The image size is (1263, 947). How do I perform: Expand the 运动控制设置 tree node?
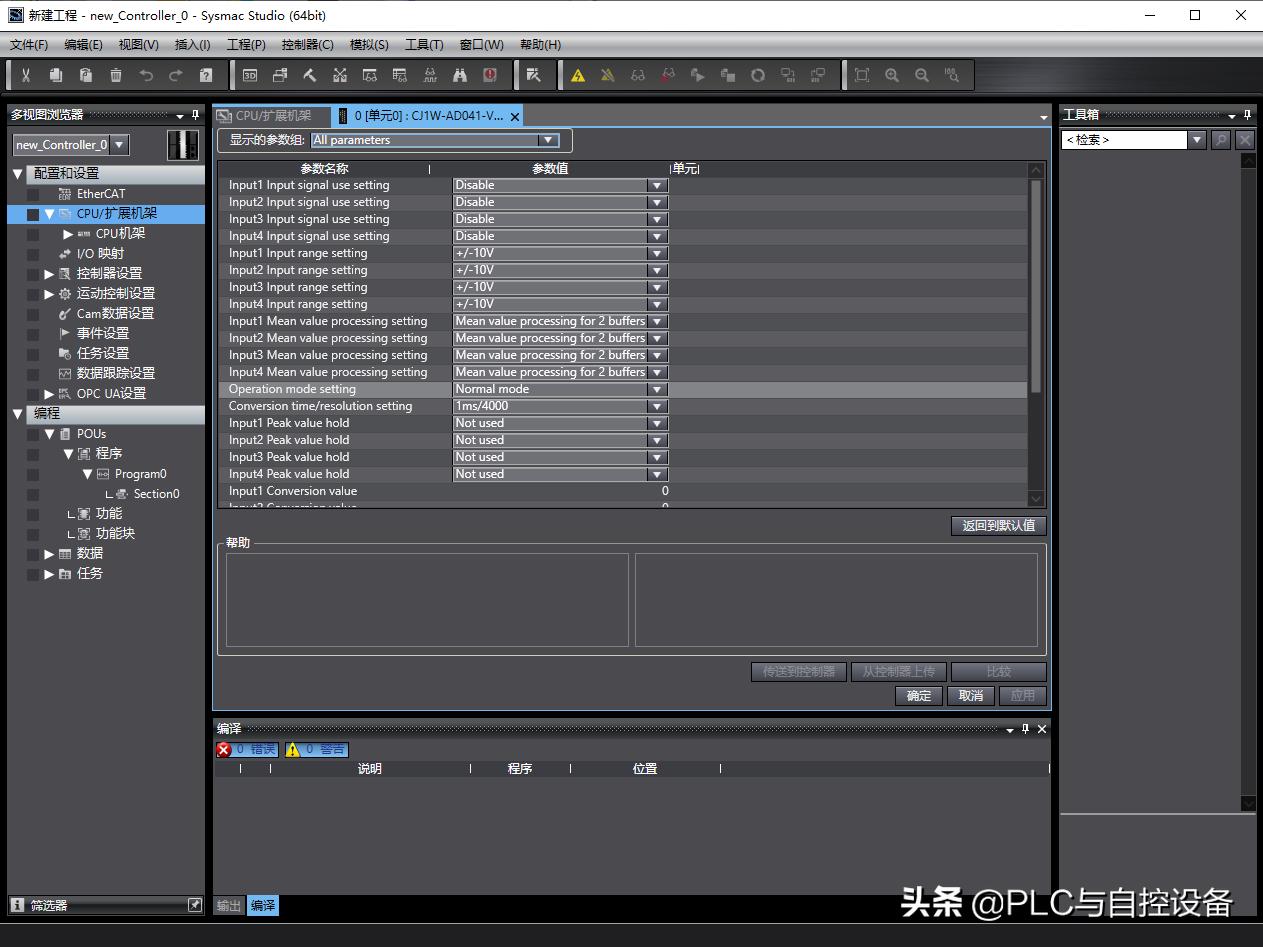49,294
